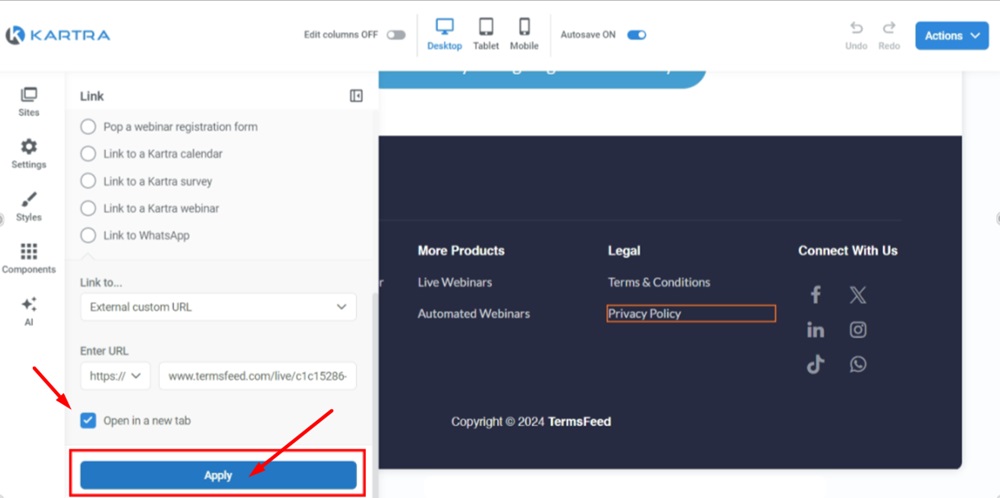This screenshot has width=1000, height=498.
Task: Switch to Desktop view
Action: 445,34
